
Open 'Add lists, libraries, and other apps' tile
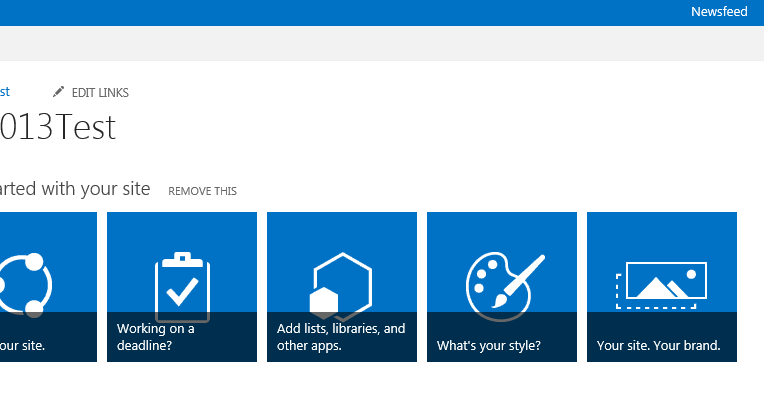pyautogui.click(x=342, y=287)
